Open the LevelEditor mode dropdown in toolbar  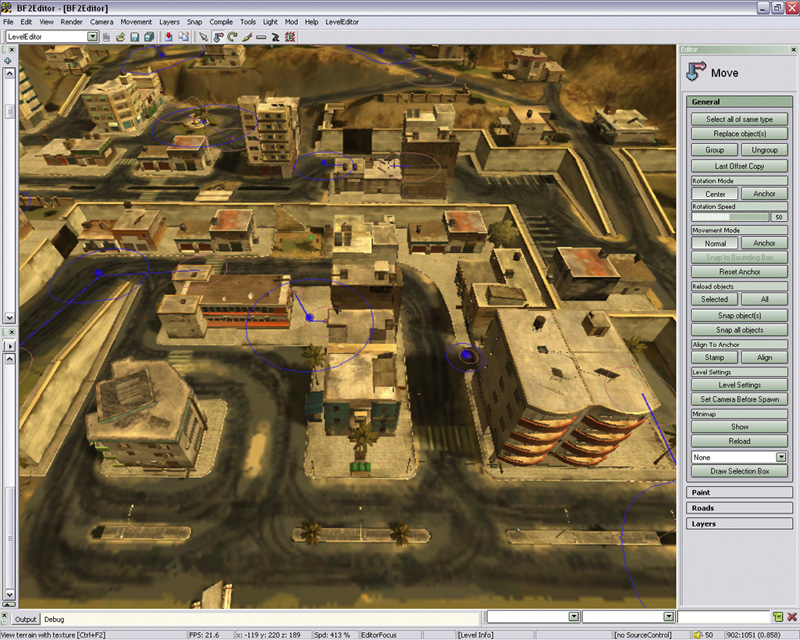92,36
